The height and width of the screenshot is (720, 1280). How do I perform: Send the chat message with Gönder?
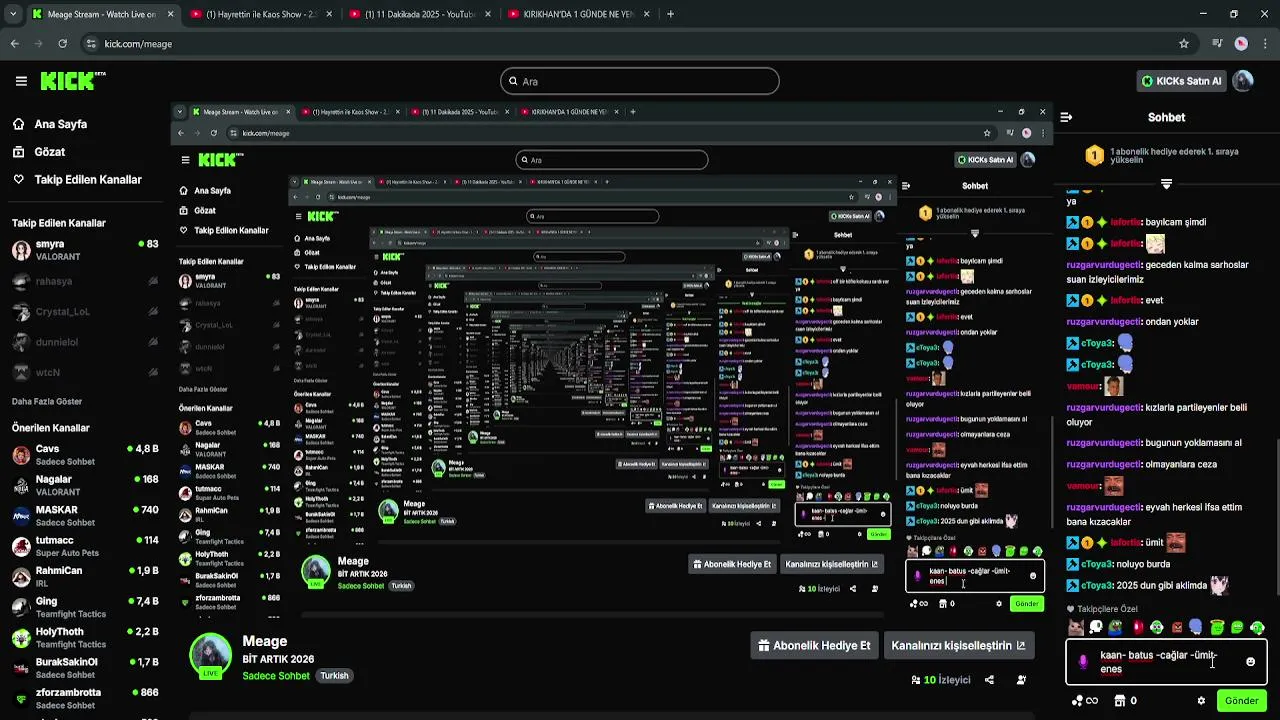pyautogui.click(x=1241, y=701)
